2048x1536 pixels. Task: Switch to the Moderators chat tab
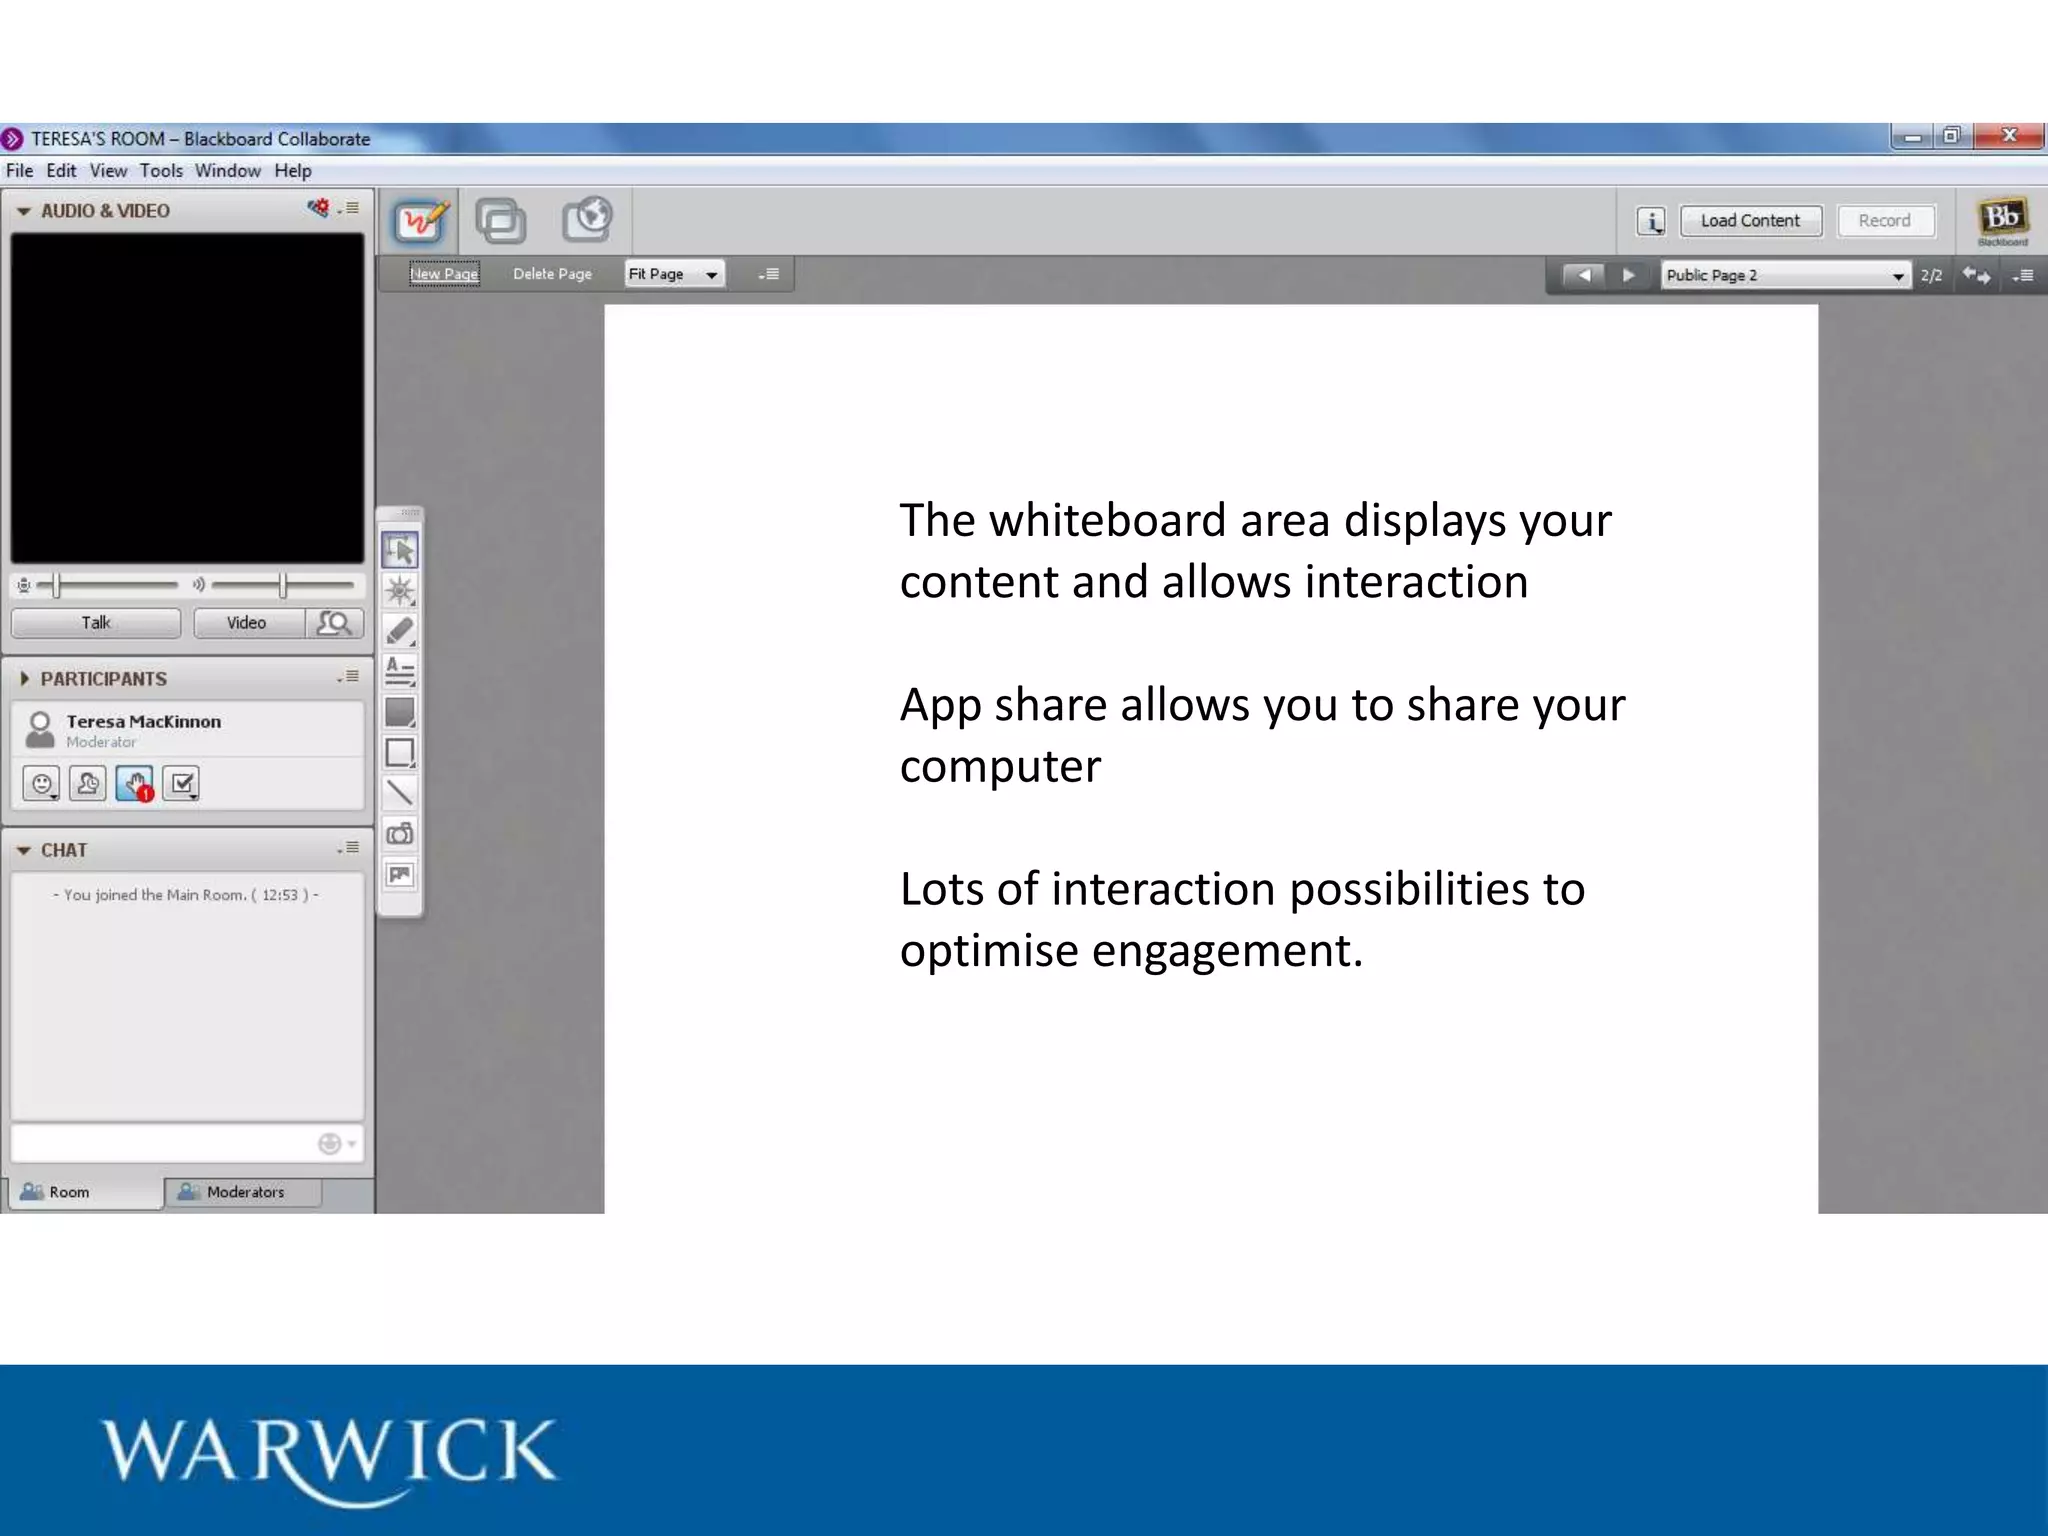pos(243,1192)
